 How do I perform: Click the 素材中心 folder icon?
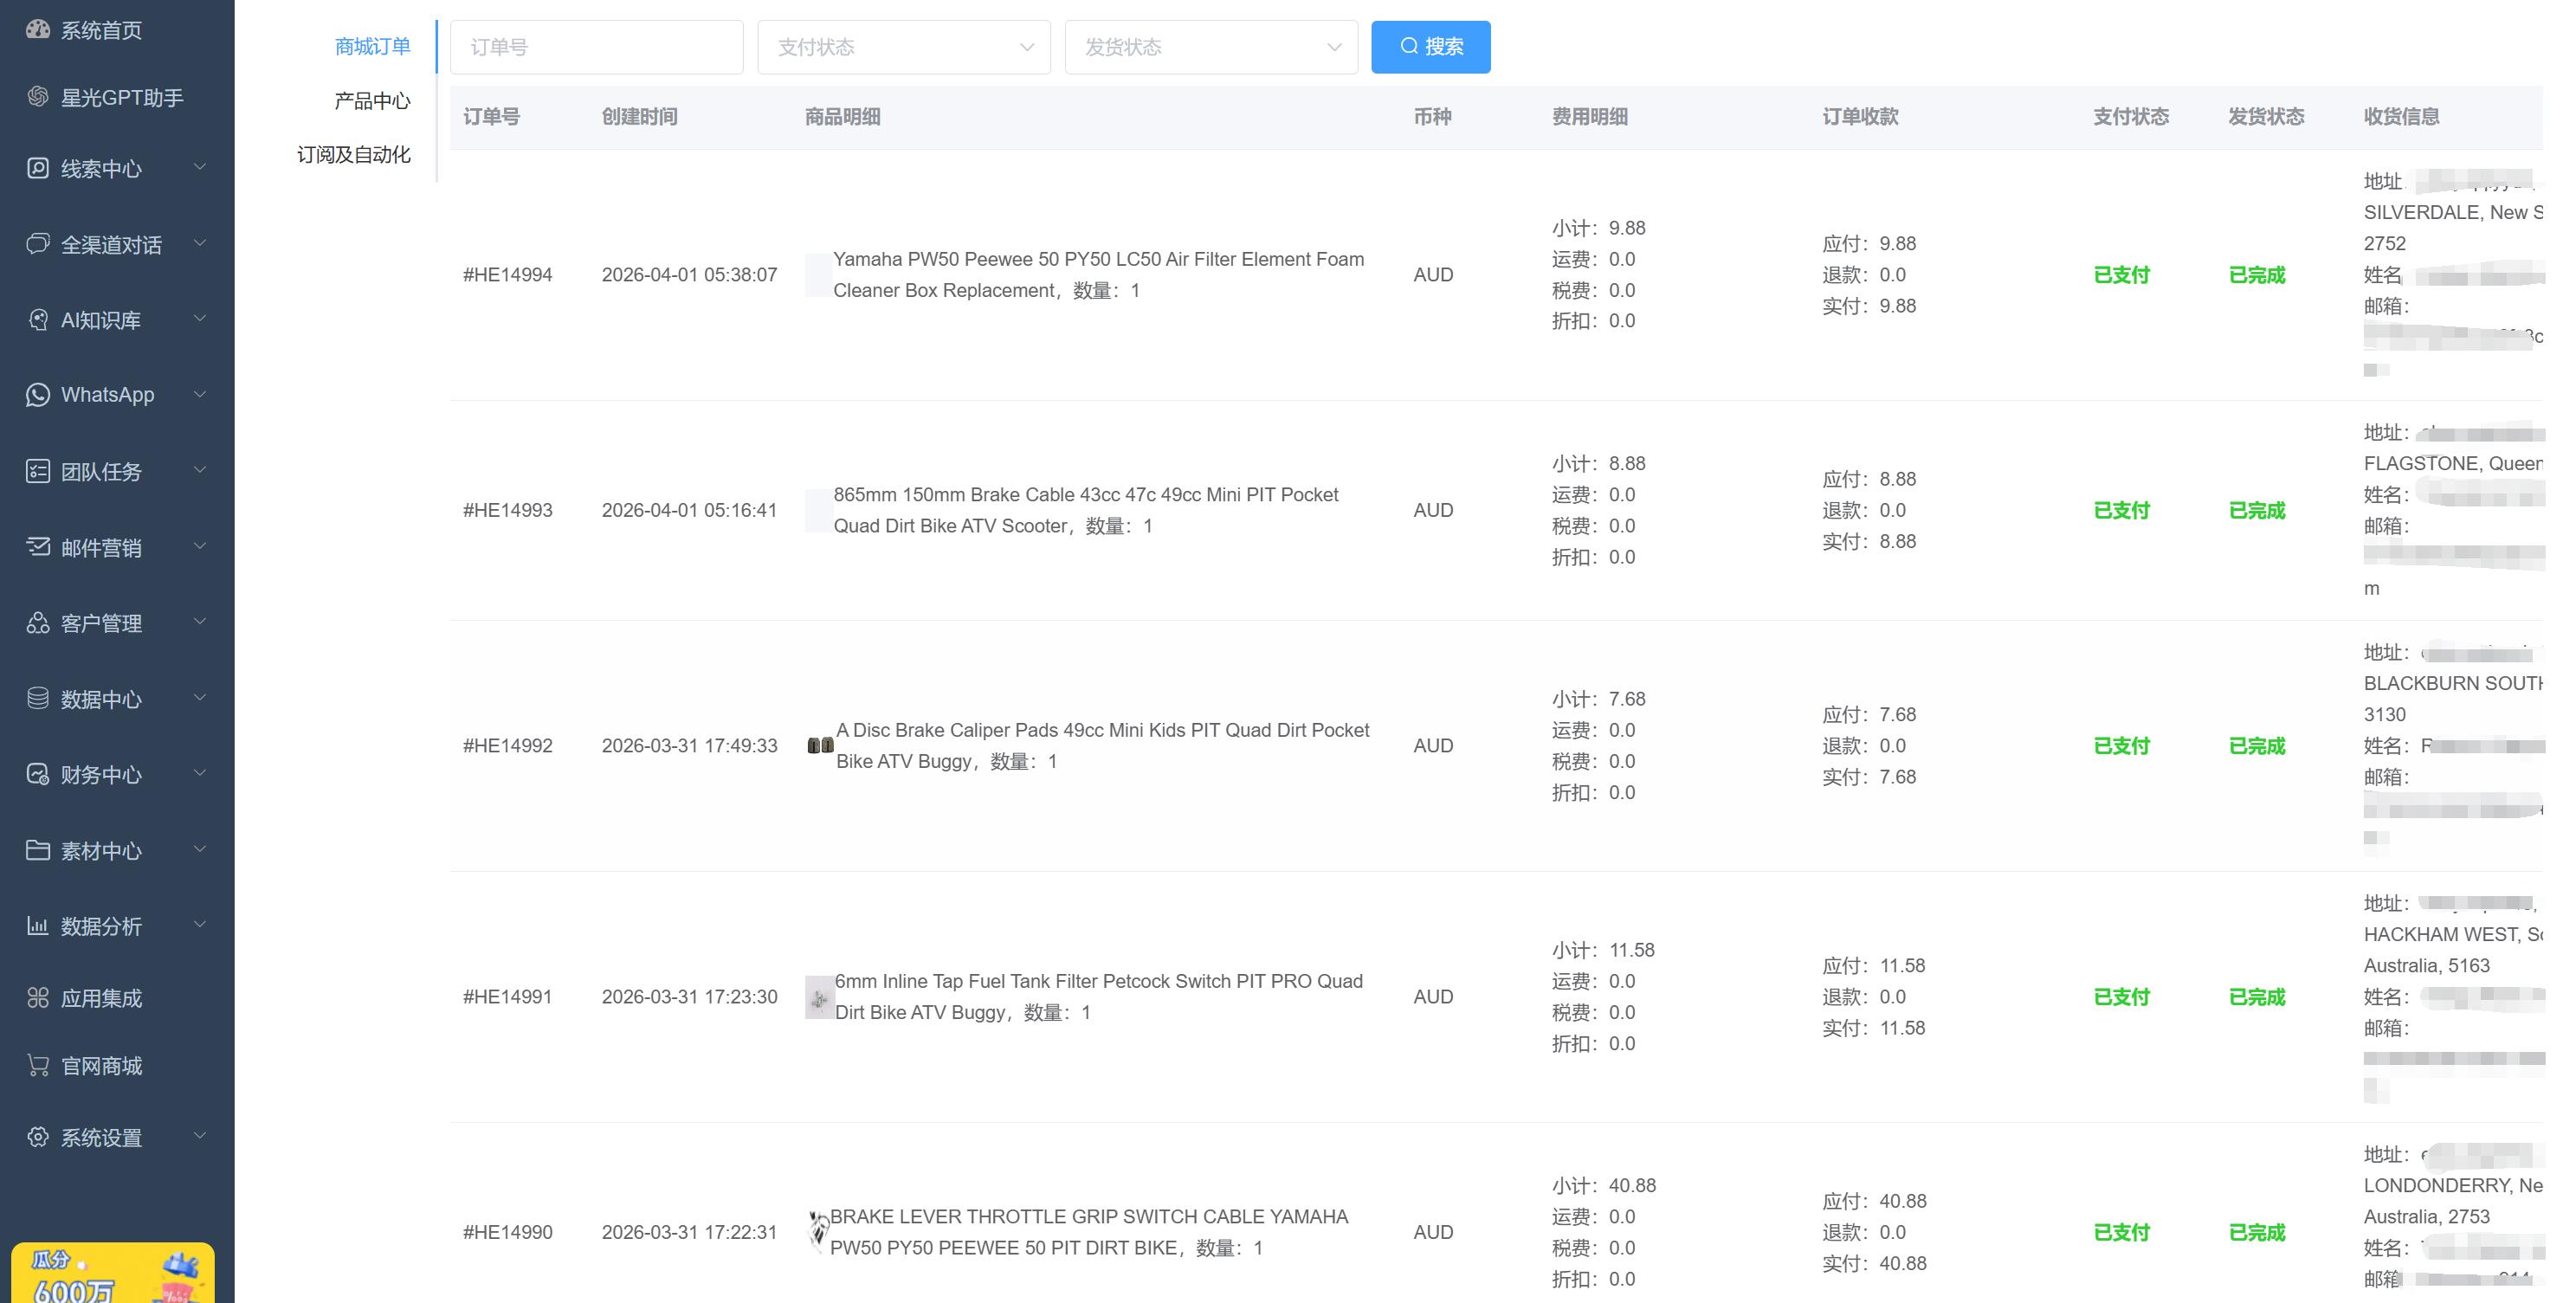tap(38, 850)
